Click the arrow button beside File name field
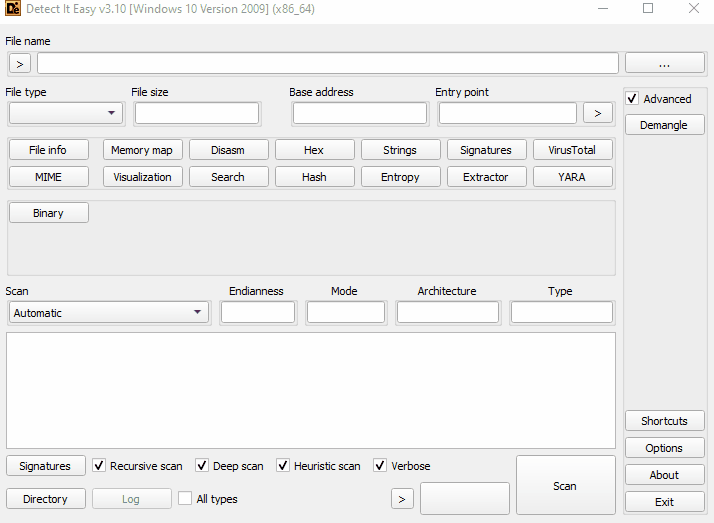Image resolution: width=714 pixels, height=523 pixels. 20,63
